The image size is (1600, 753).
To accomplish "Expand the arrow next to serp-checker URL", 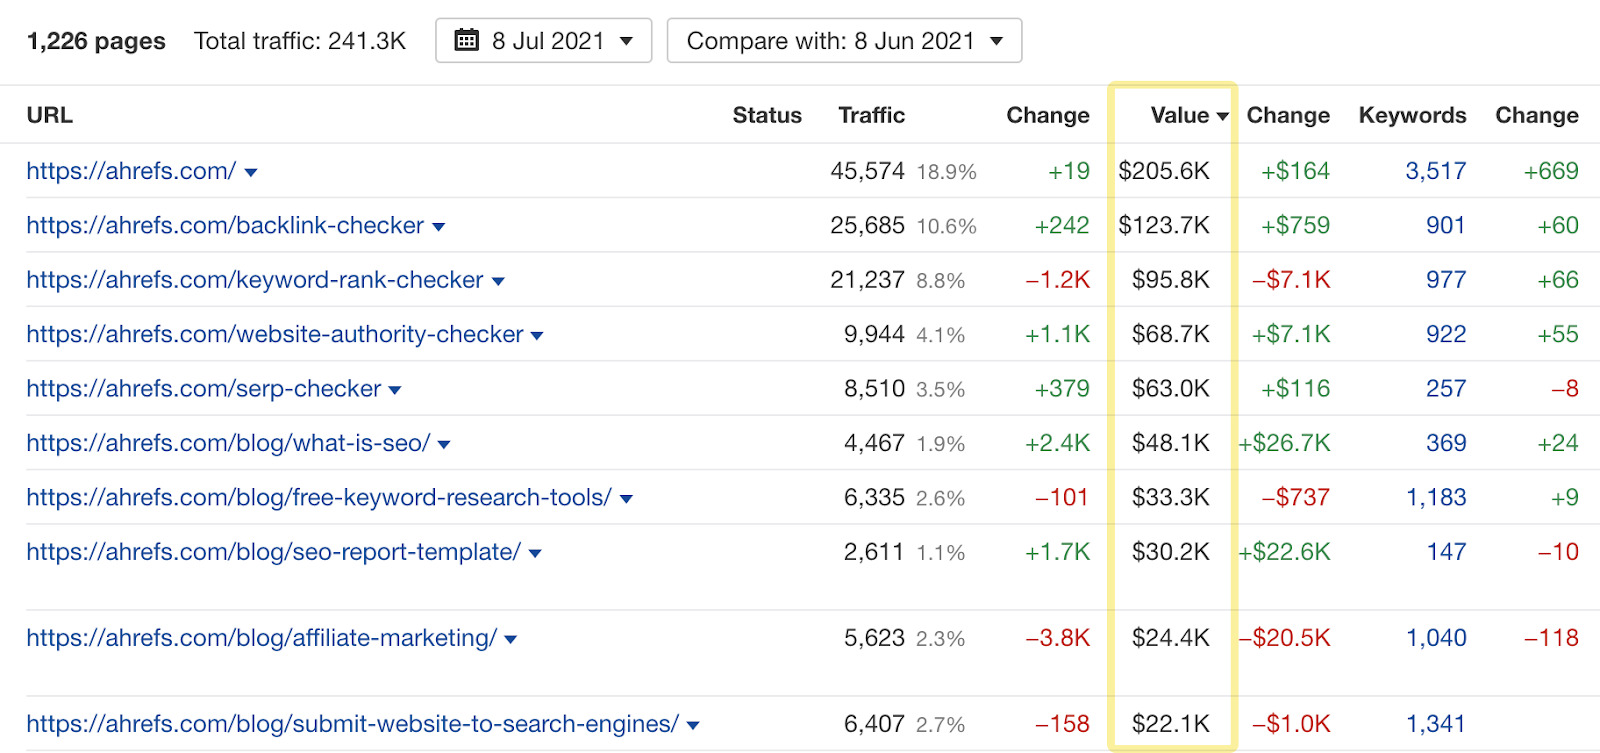I will 395,390.
